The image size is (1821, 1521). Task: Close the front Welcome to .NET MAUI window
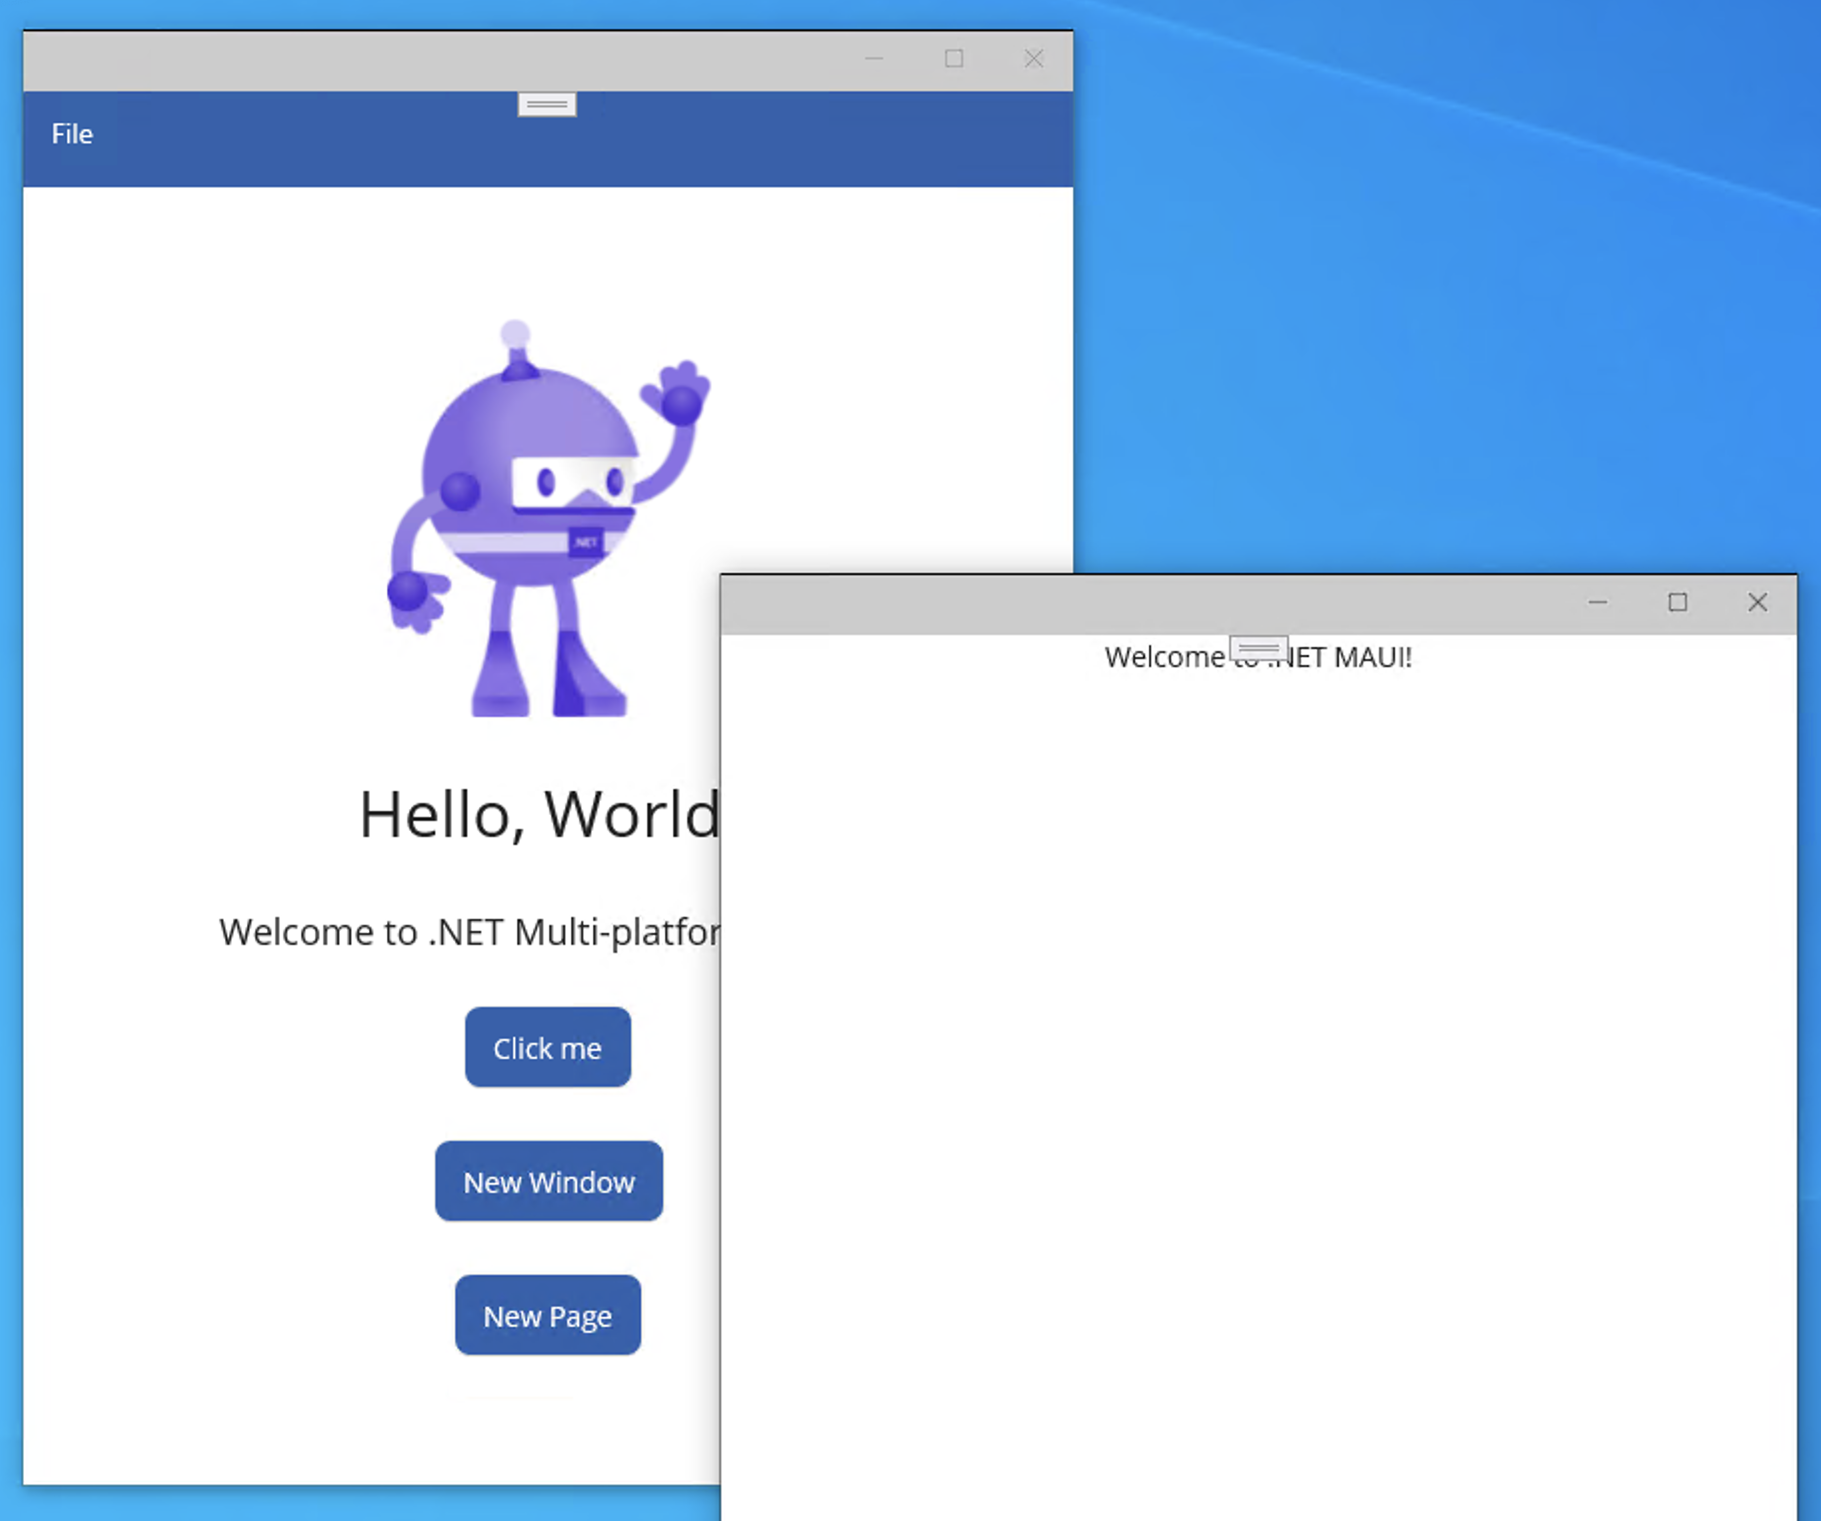pos(1758,603)
